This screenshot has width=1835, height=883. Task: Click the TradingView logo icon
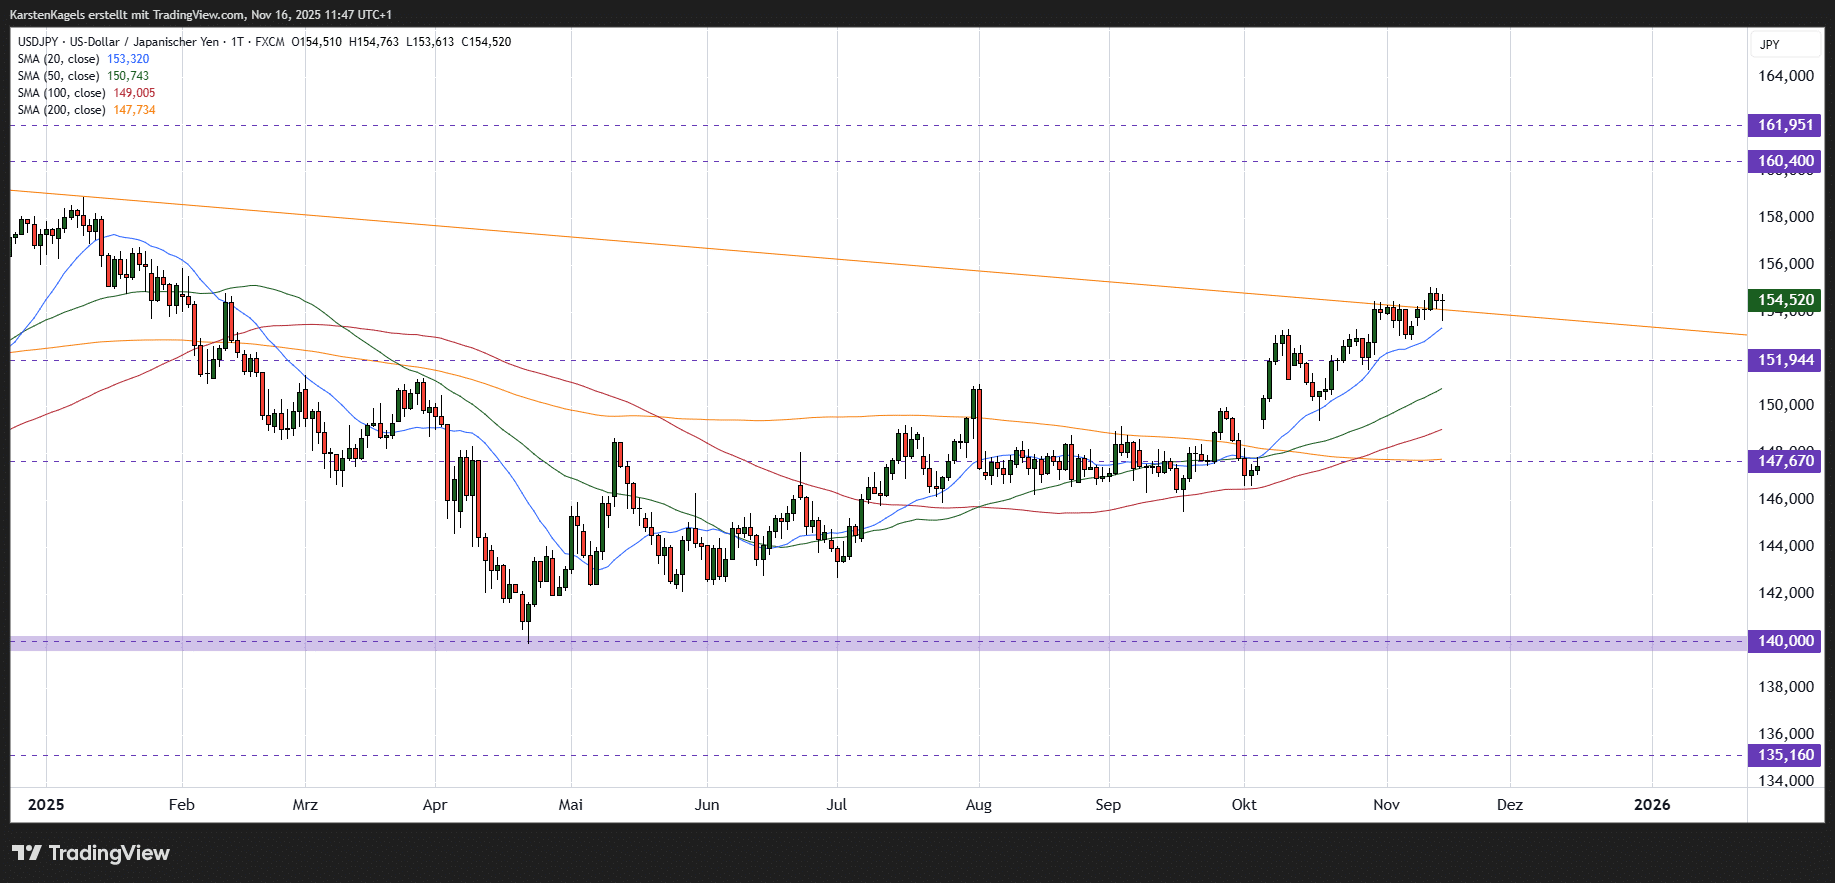coord(27,853)
